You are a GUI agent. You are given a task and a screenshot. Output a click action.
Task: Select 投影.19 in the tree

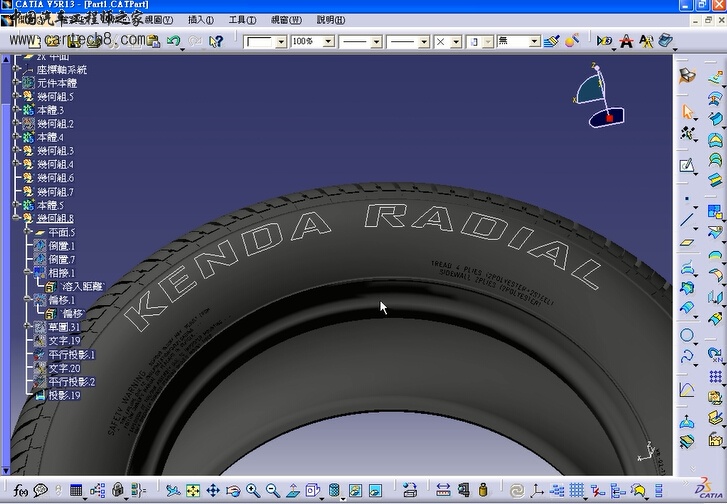pos(64,395)
